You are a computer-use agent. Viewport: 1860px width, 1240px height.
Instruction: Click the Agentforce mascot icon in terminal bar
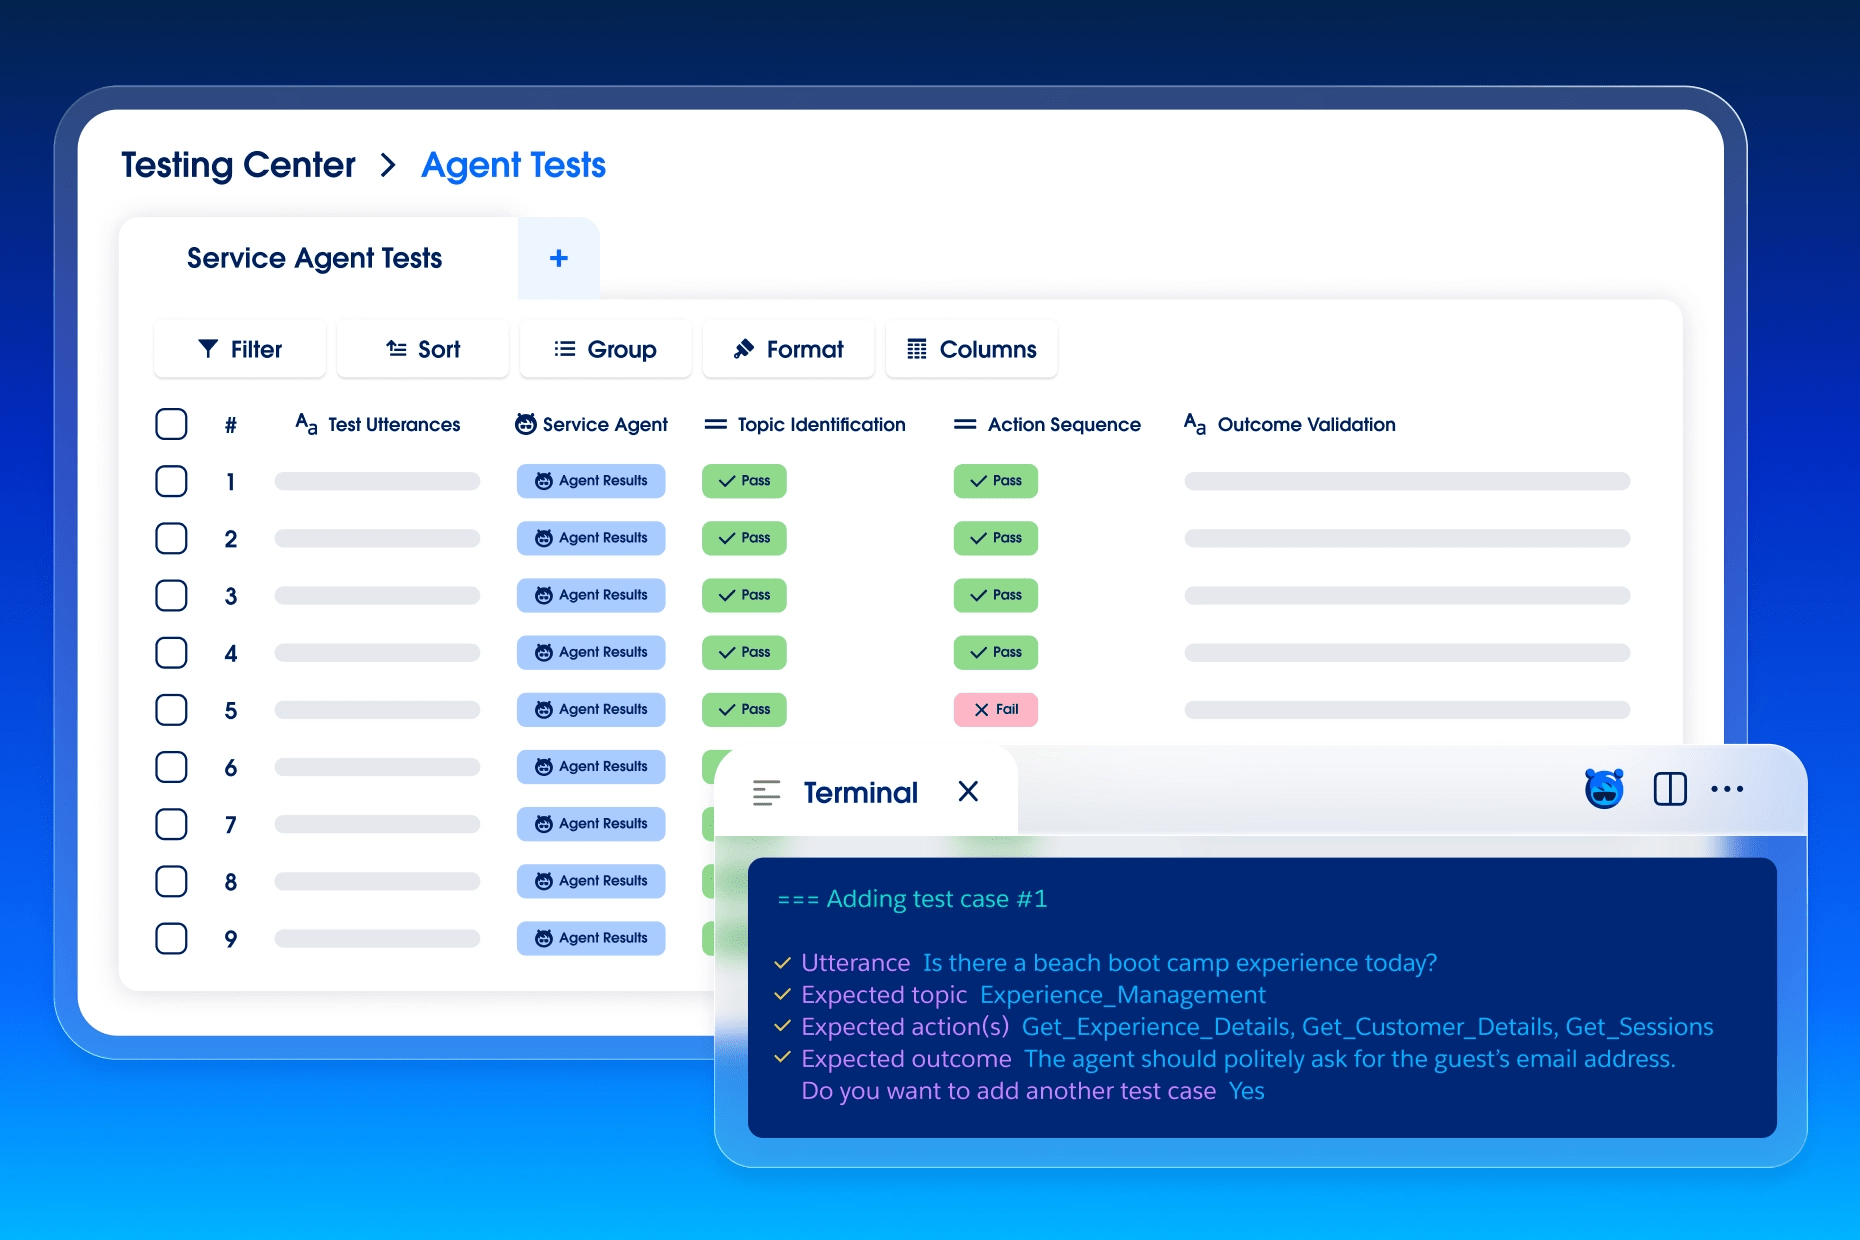1604,789
